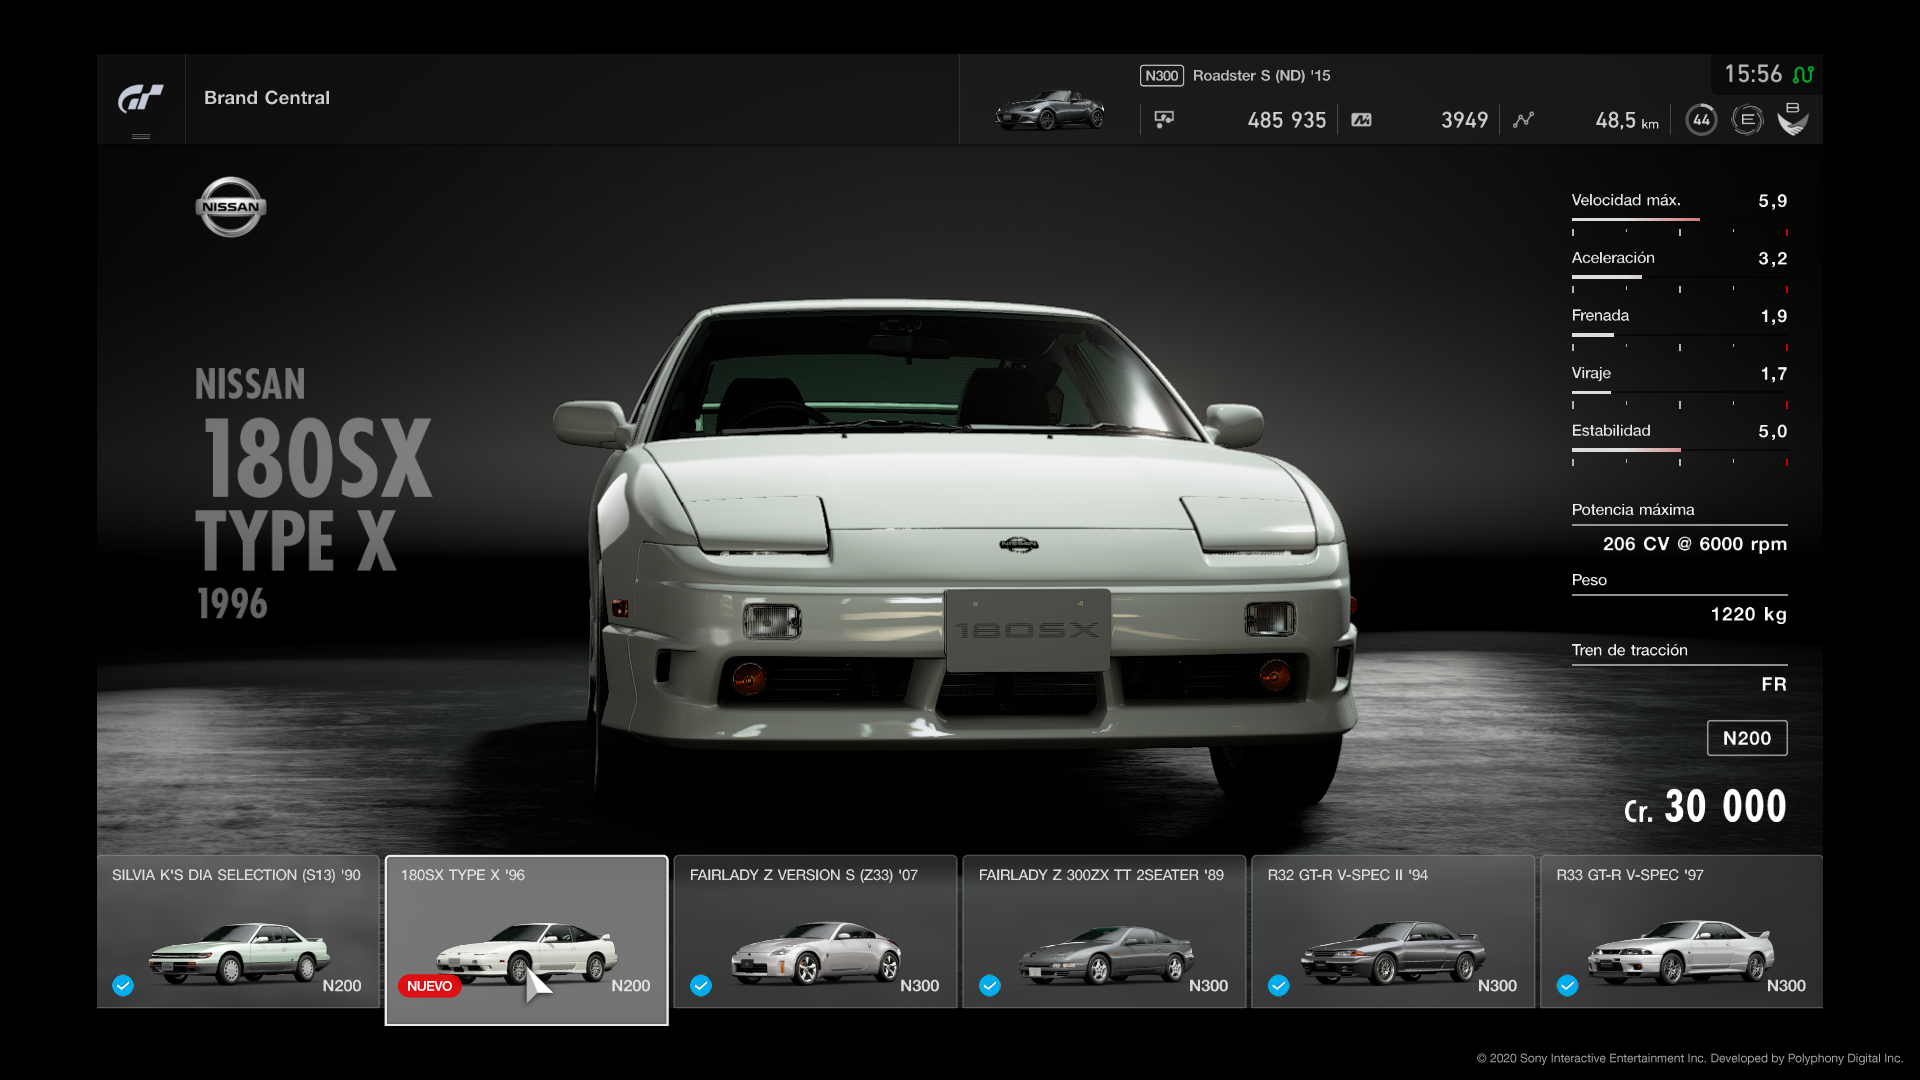This screenshot has width=1920, height=1080.
Task: Click the Nissan brand logo
Action: pos(231,207)
